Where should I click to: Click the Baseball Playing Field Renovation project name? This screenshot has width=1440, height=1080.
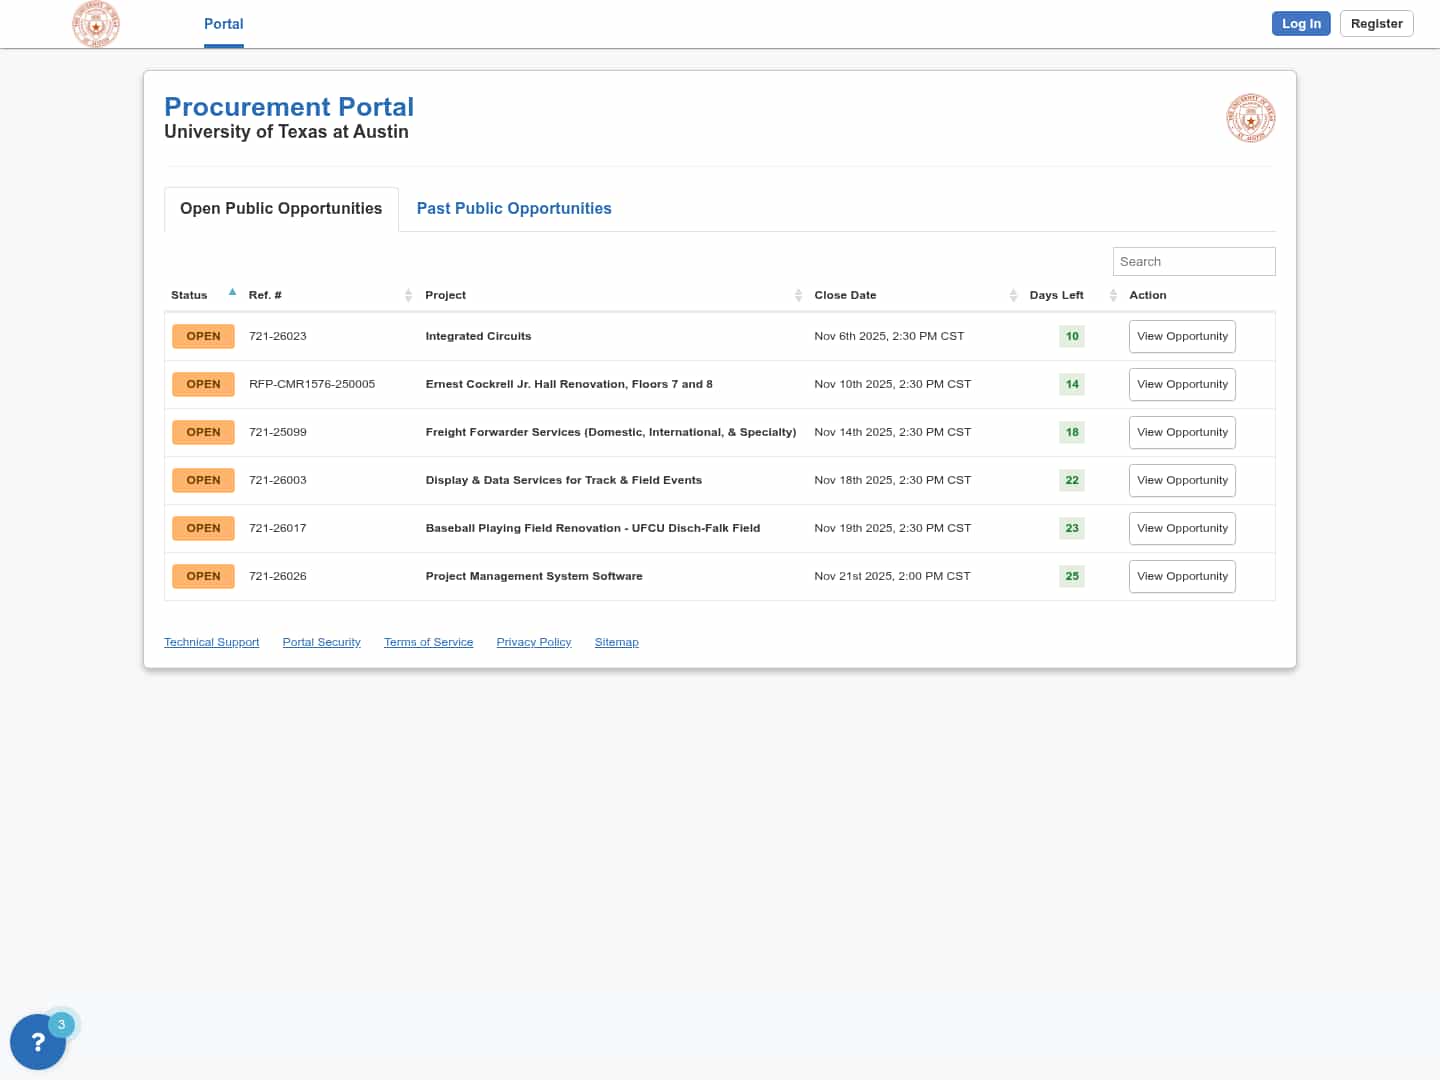click(592, 528)
